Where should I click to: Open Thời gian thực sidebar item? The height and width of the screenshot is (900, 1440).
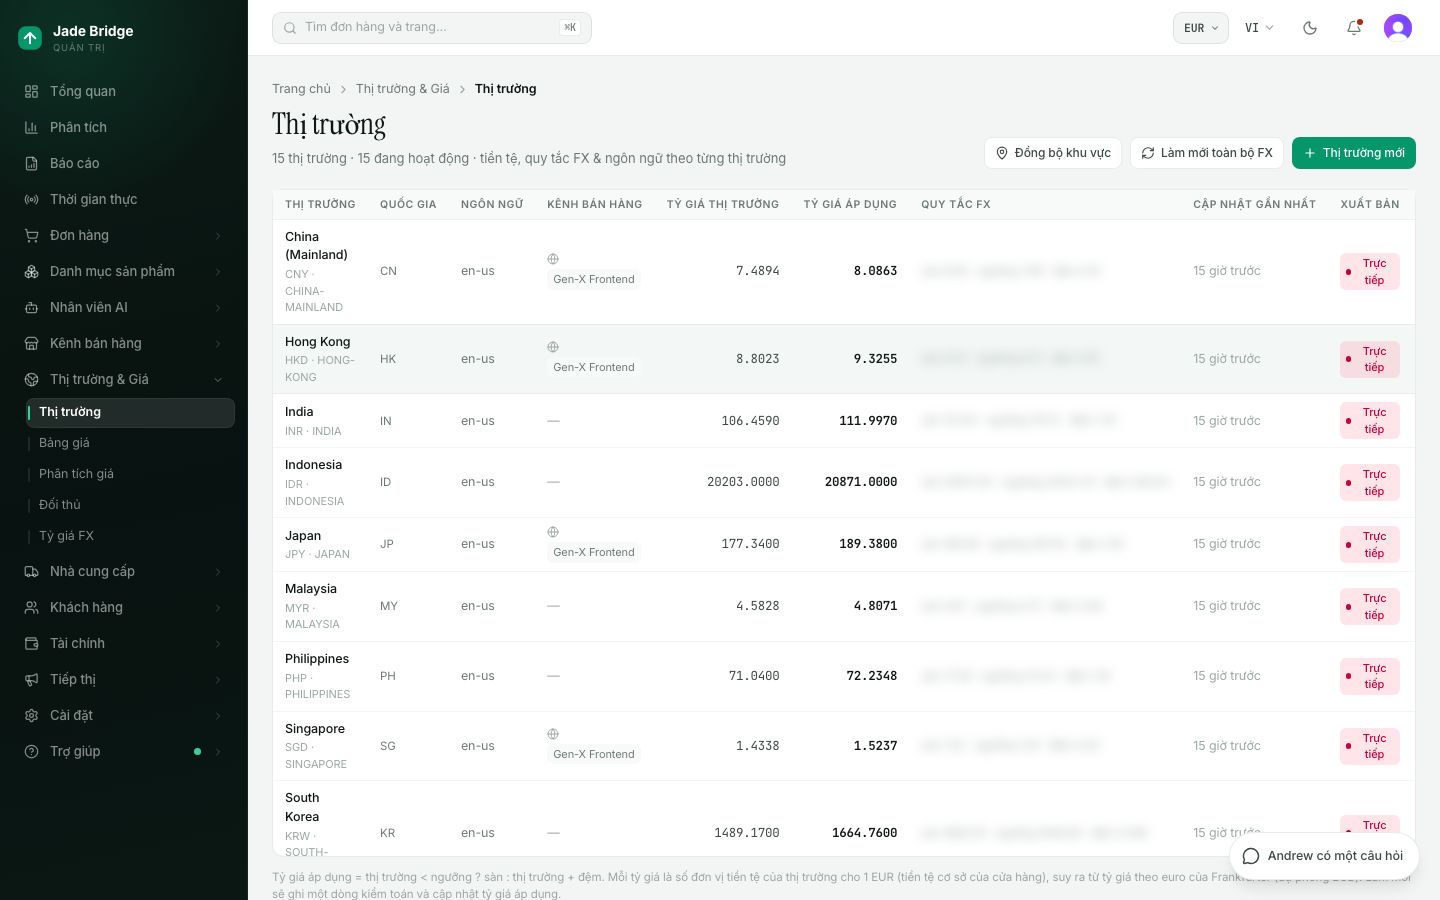[x=124, y=199]
